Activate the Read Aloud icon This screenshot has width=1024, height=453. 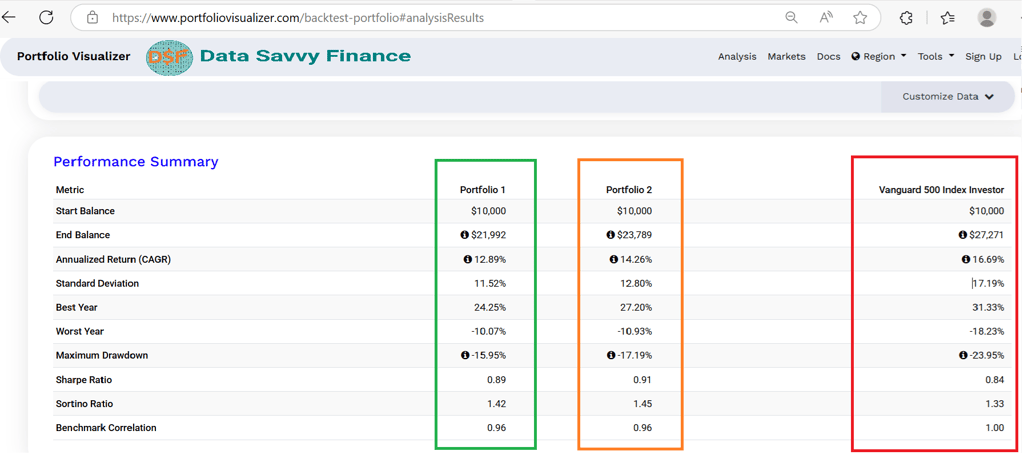(826, 18)
